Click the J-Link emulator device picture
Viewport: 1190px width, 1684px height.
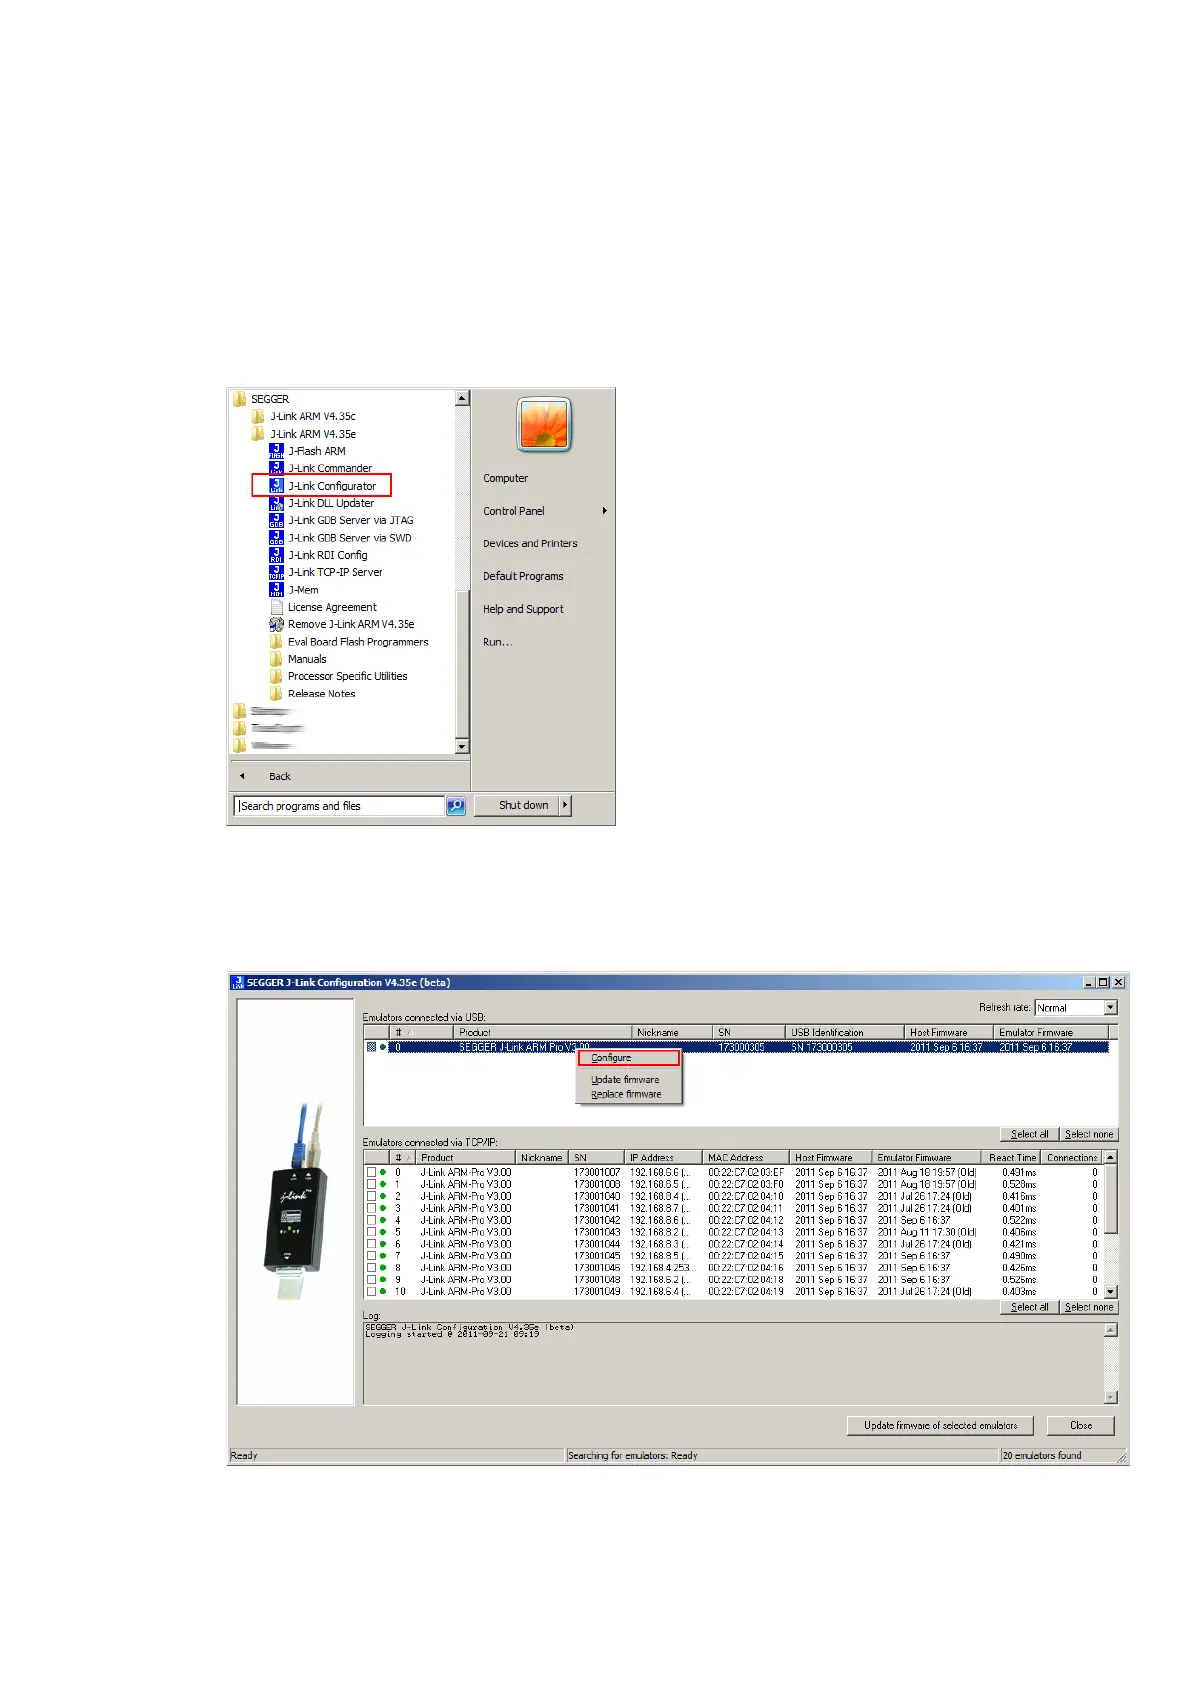pyautogui.click(x=296, y=1200)
